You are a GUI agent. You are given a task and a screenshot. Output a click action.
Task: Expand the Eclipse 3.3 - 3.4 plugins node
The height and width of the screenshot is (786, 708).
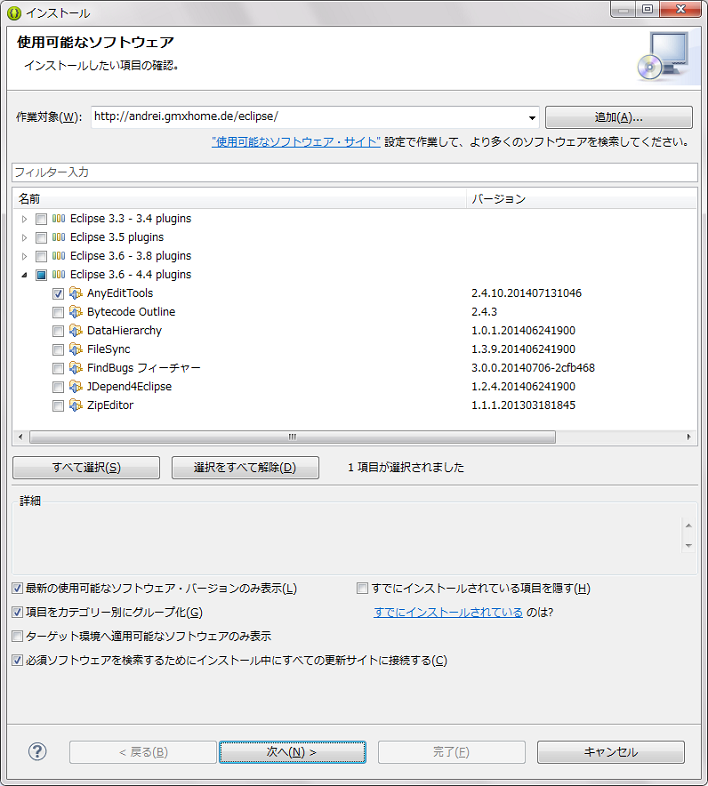pos(24,219)
